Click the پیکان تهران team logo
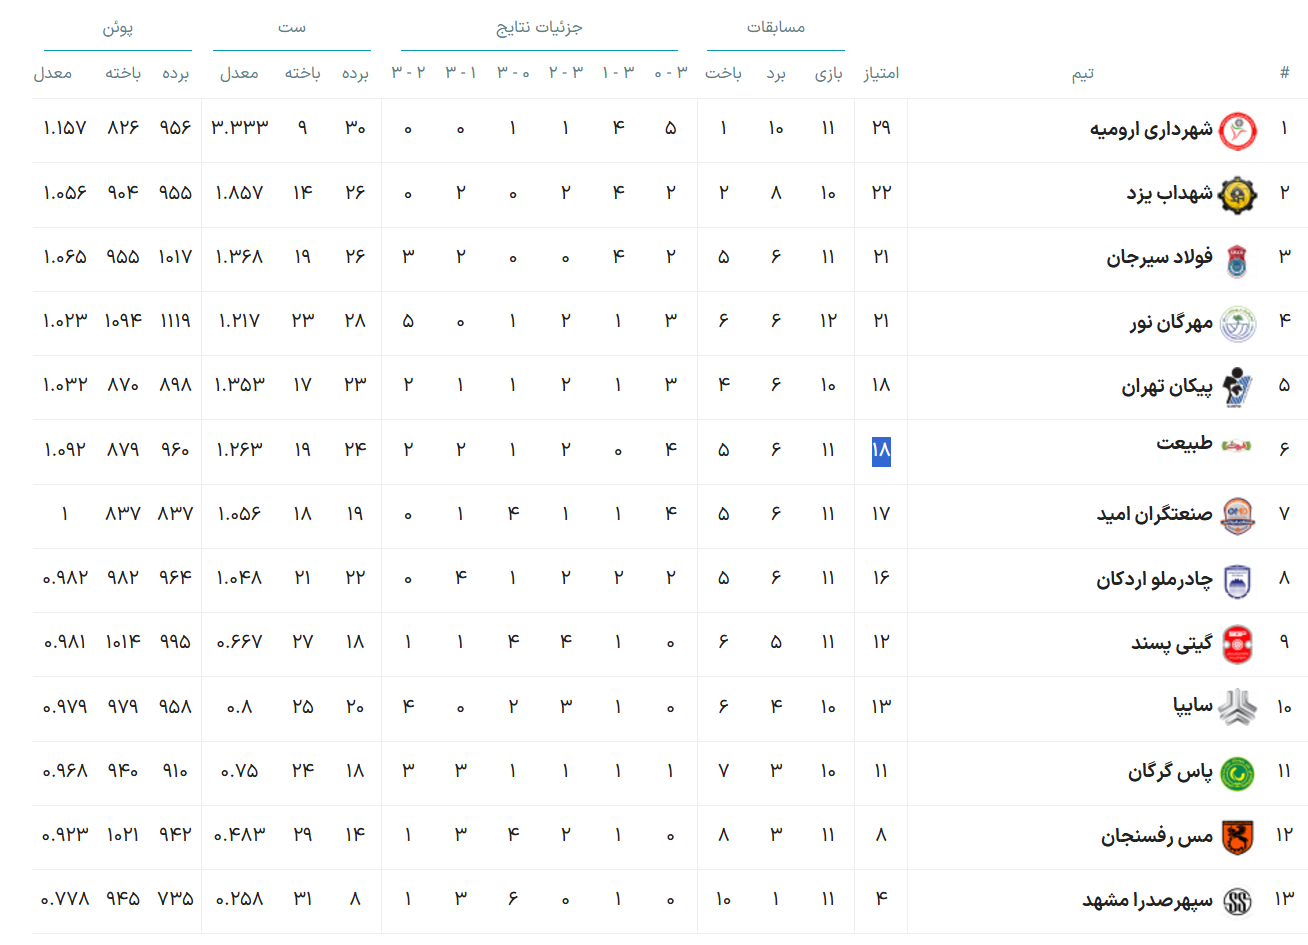Viewport: 1308px width, 945px height. click(x=1238, y=387)
